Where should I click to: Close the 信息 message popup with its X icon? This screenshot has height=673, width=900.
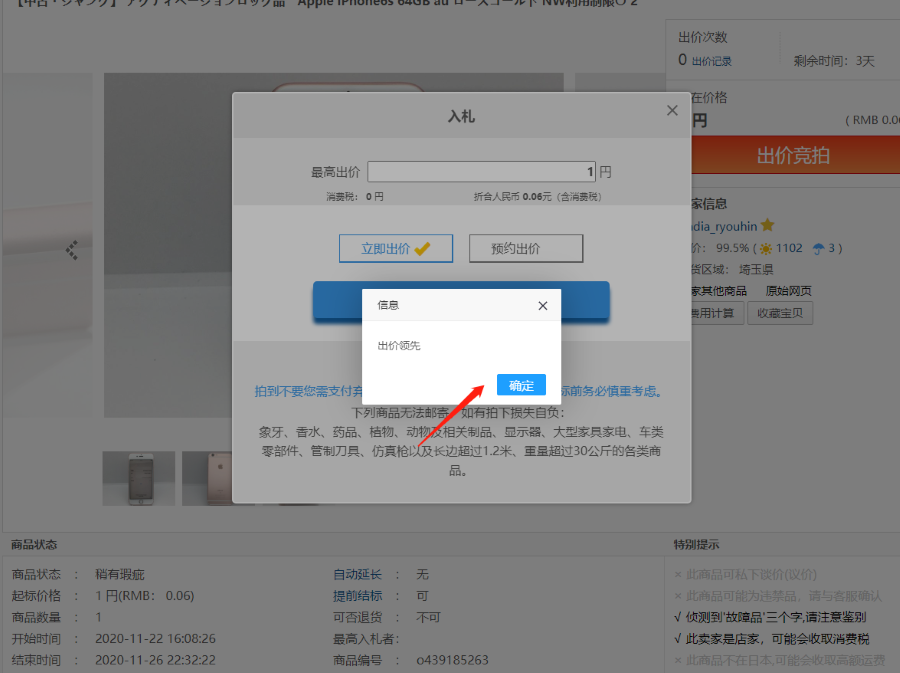click(x=542, y=306)
